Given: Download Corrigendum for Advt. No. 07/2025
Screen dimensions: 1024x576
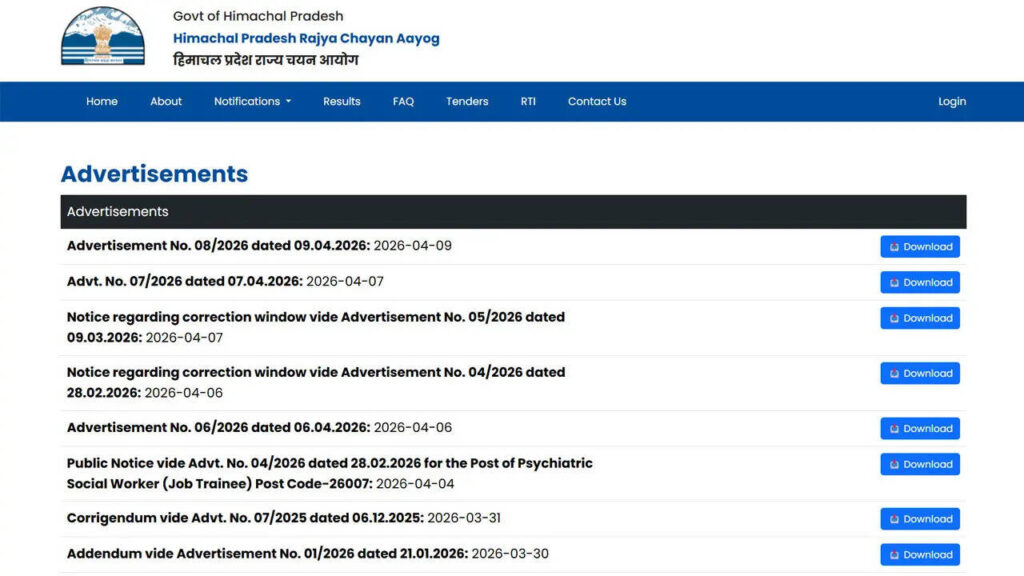Looking at the screenshot, I should [919, 519].
